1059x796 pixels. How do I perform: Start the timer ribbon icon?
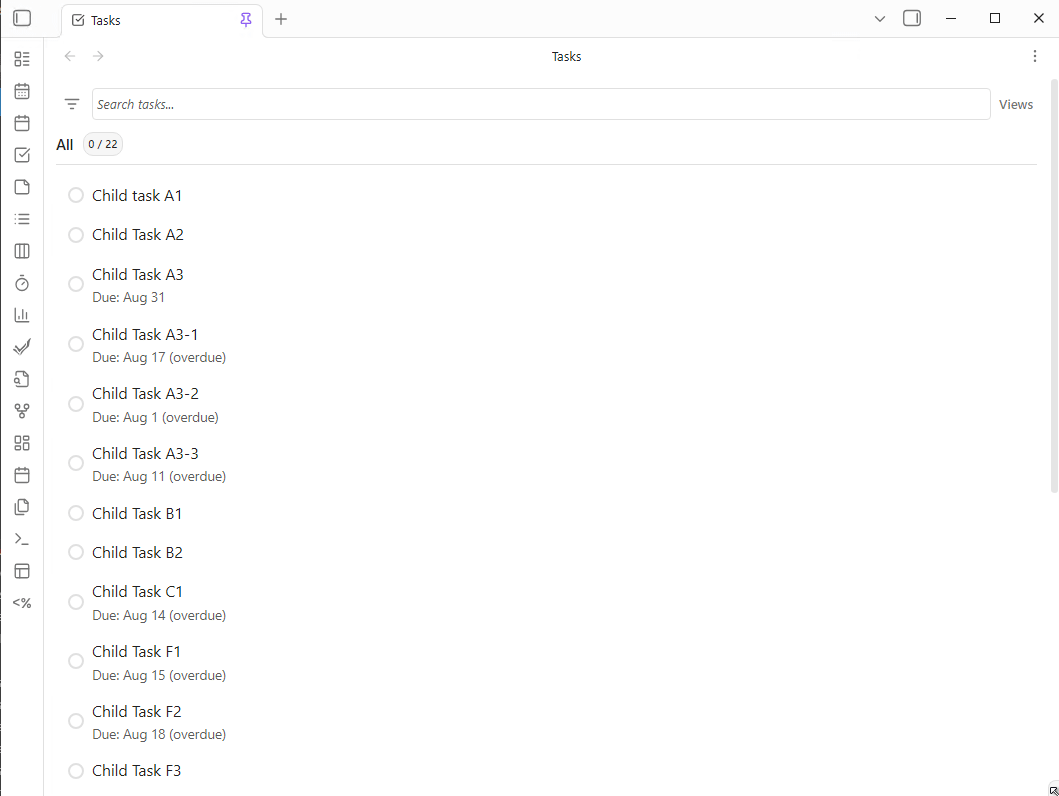[22, 283]
